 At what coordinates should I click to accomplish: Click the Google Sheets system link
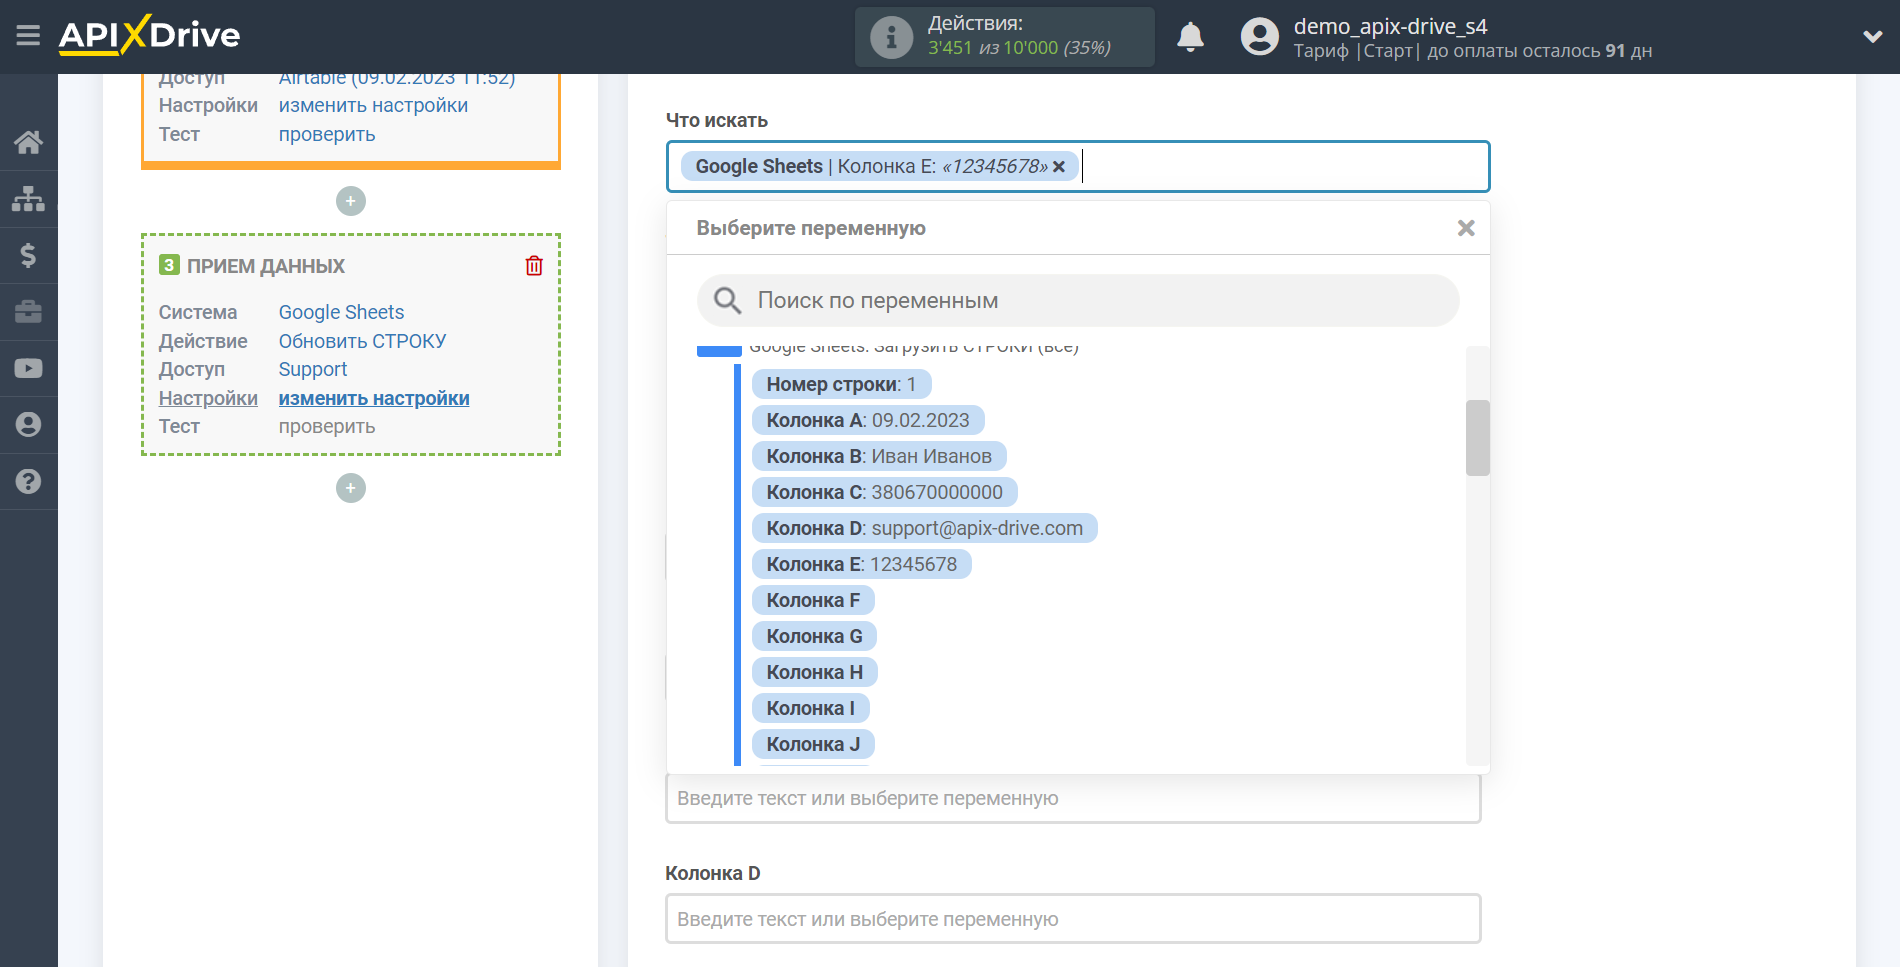tap(341, 312)
